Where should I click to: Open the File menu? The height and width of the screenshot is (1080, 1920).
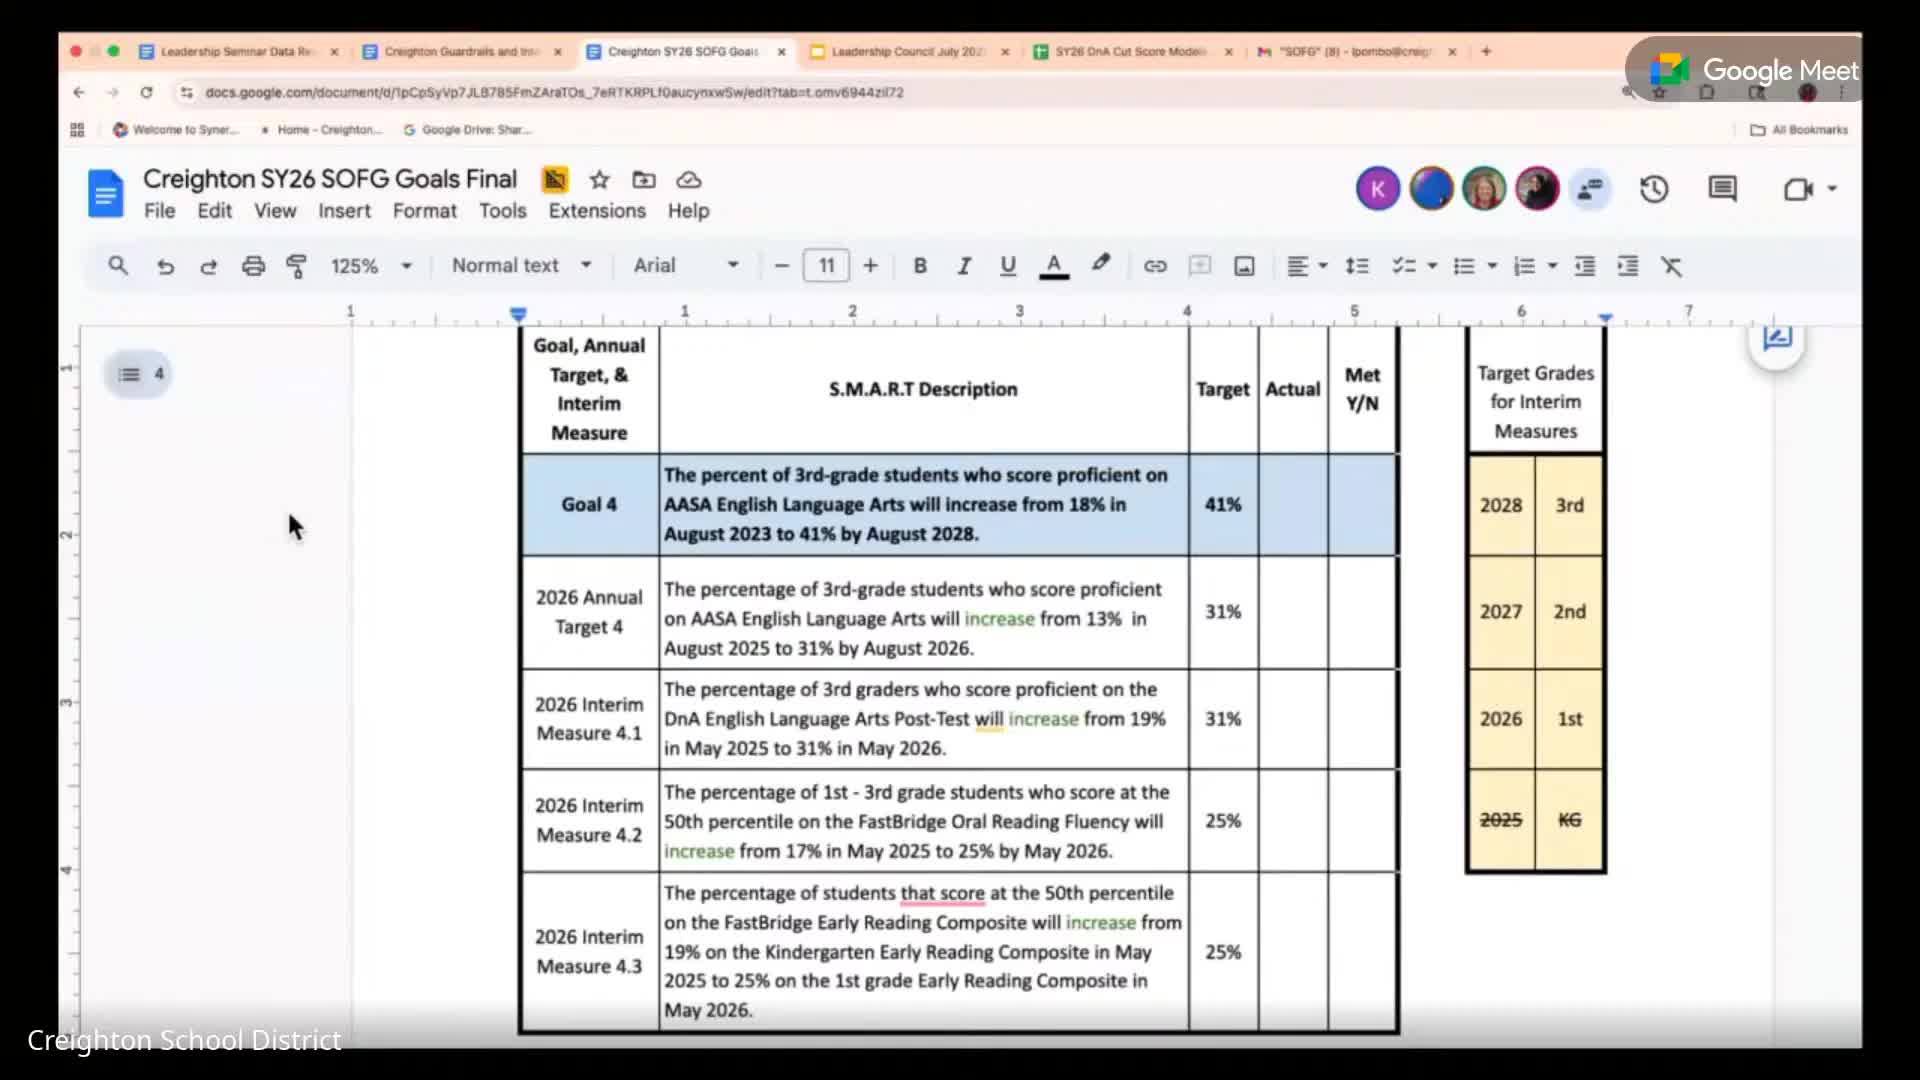click(159, 211)
